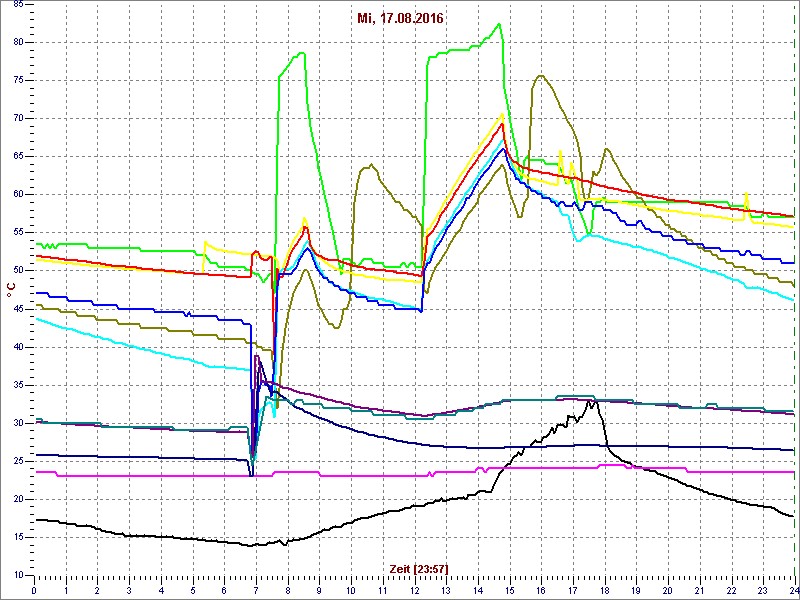
Task: Click hour 13 on the time axis
Action: tap(446, 588)
